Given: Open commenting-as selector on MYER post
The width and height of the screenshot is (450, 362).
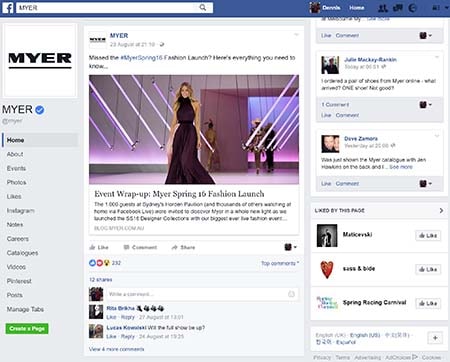Looking at the screenshot, I should (x=290, y=247).
